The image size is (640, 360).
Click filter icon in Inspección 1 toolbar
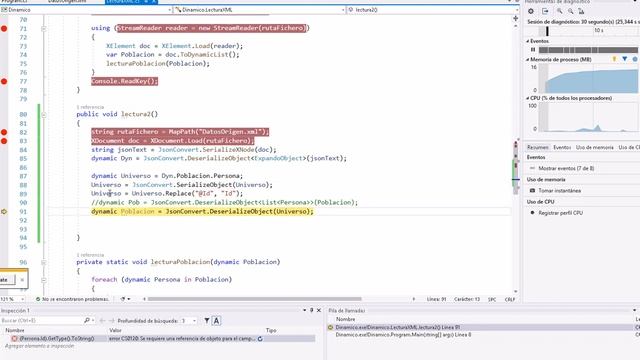click(207, 321)
